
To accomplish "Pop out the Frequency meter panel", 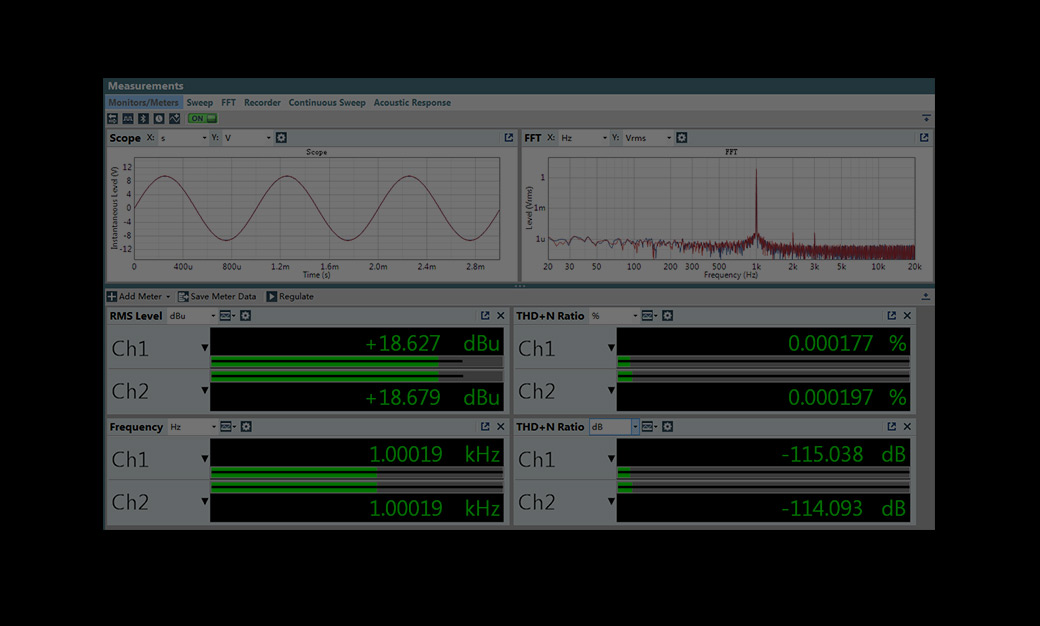I will (x=485, y=427).
